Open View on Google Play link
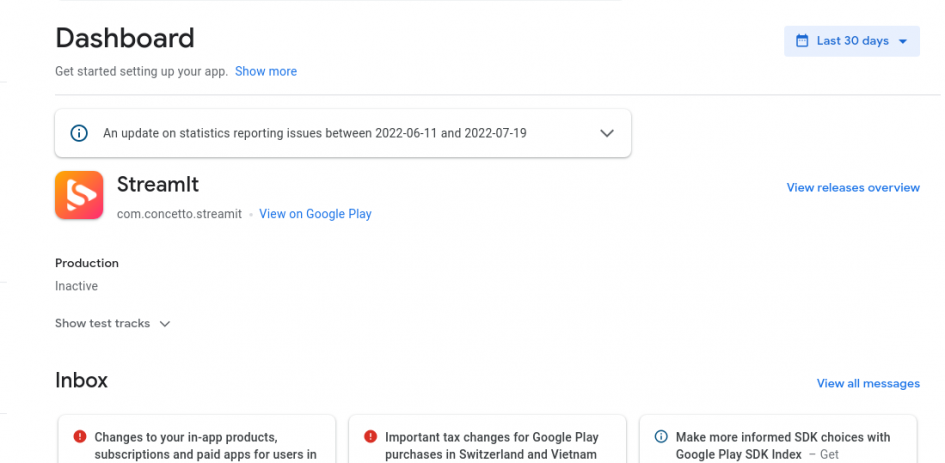 (315, 214)
